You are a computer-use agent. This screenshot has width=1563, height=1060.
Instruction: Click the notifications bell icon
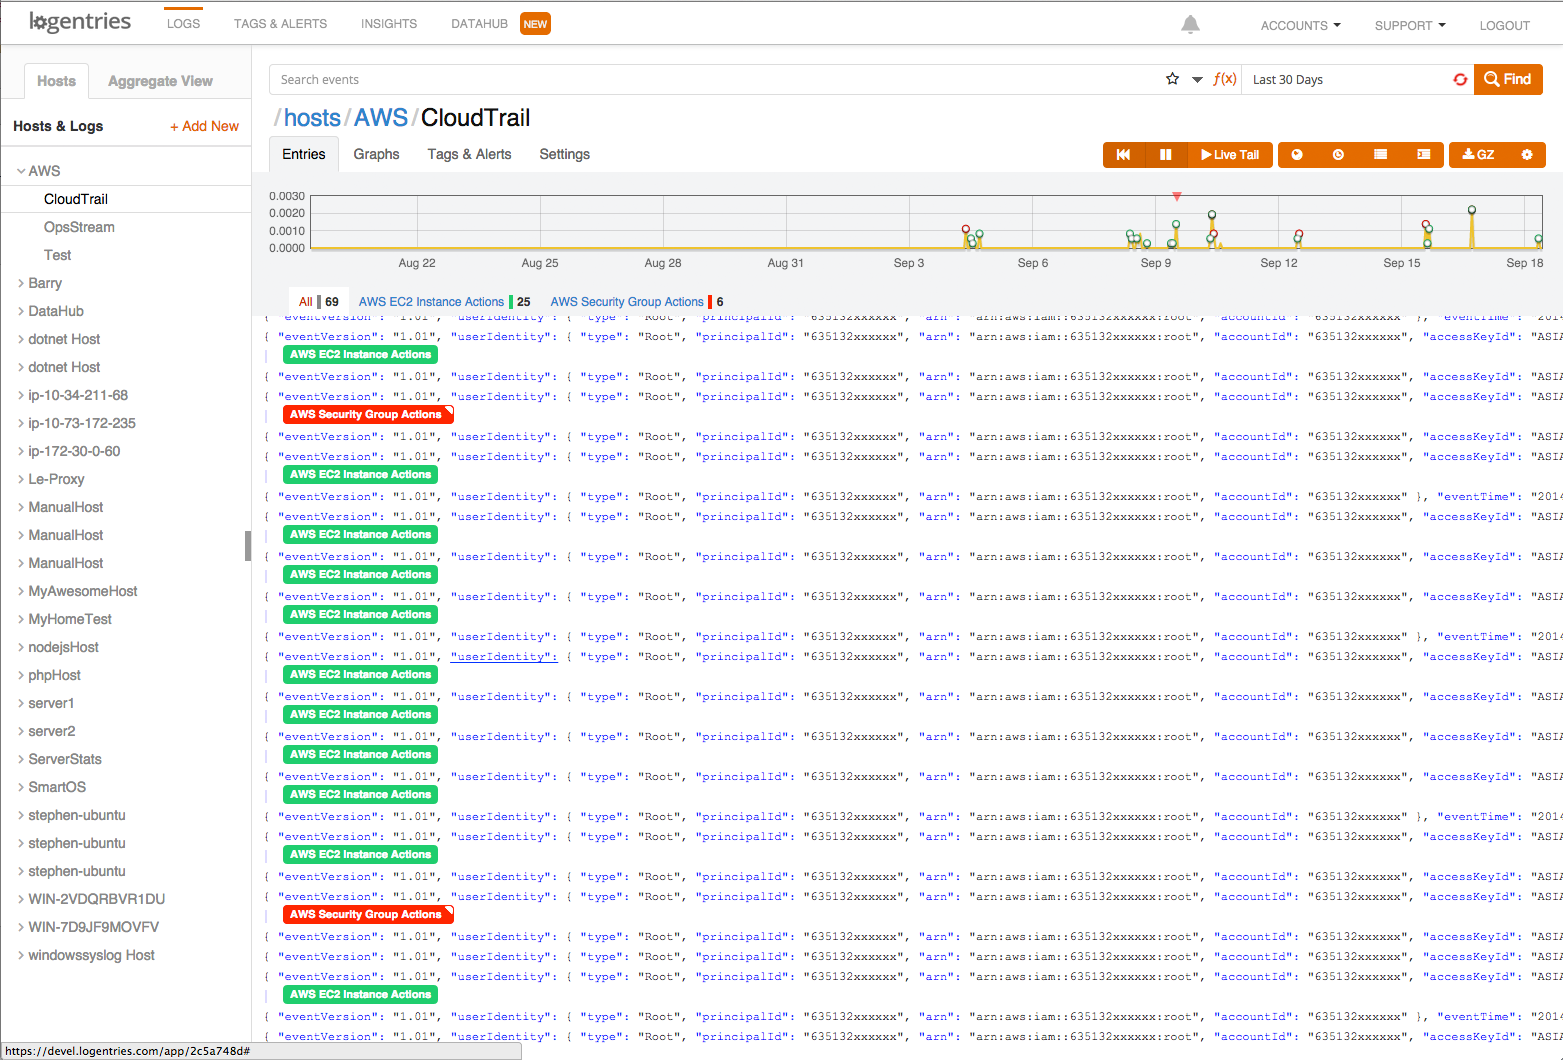[1190, 25]
